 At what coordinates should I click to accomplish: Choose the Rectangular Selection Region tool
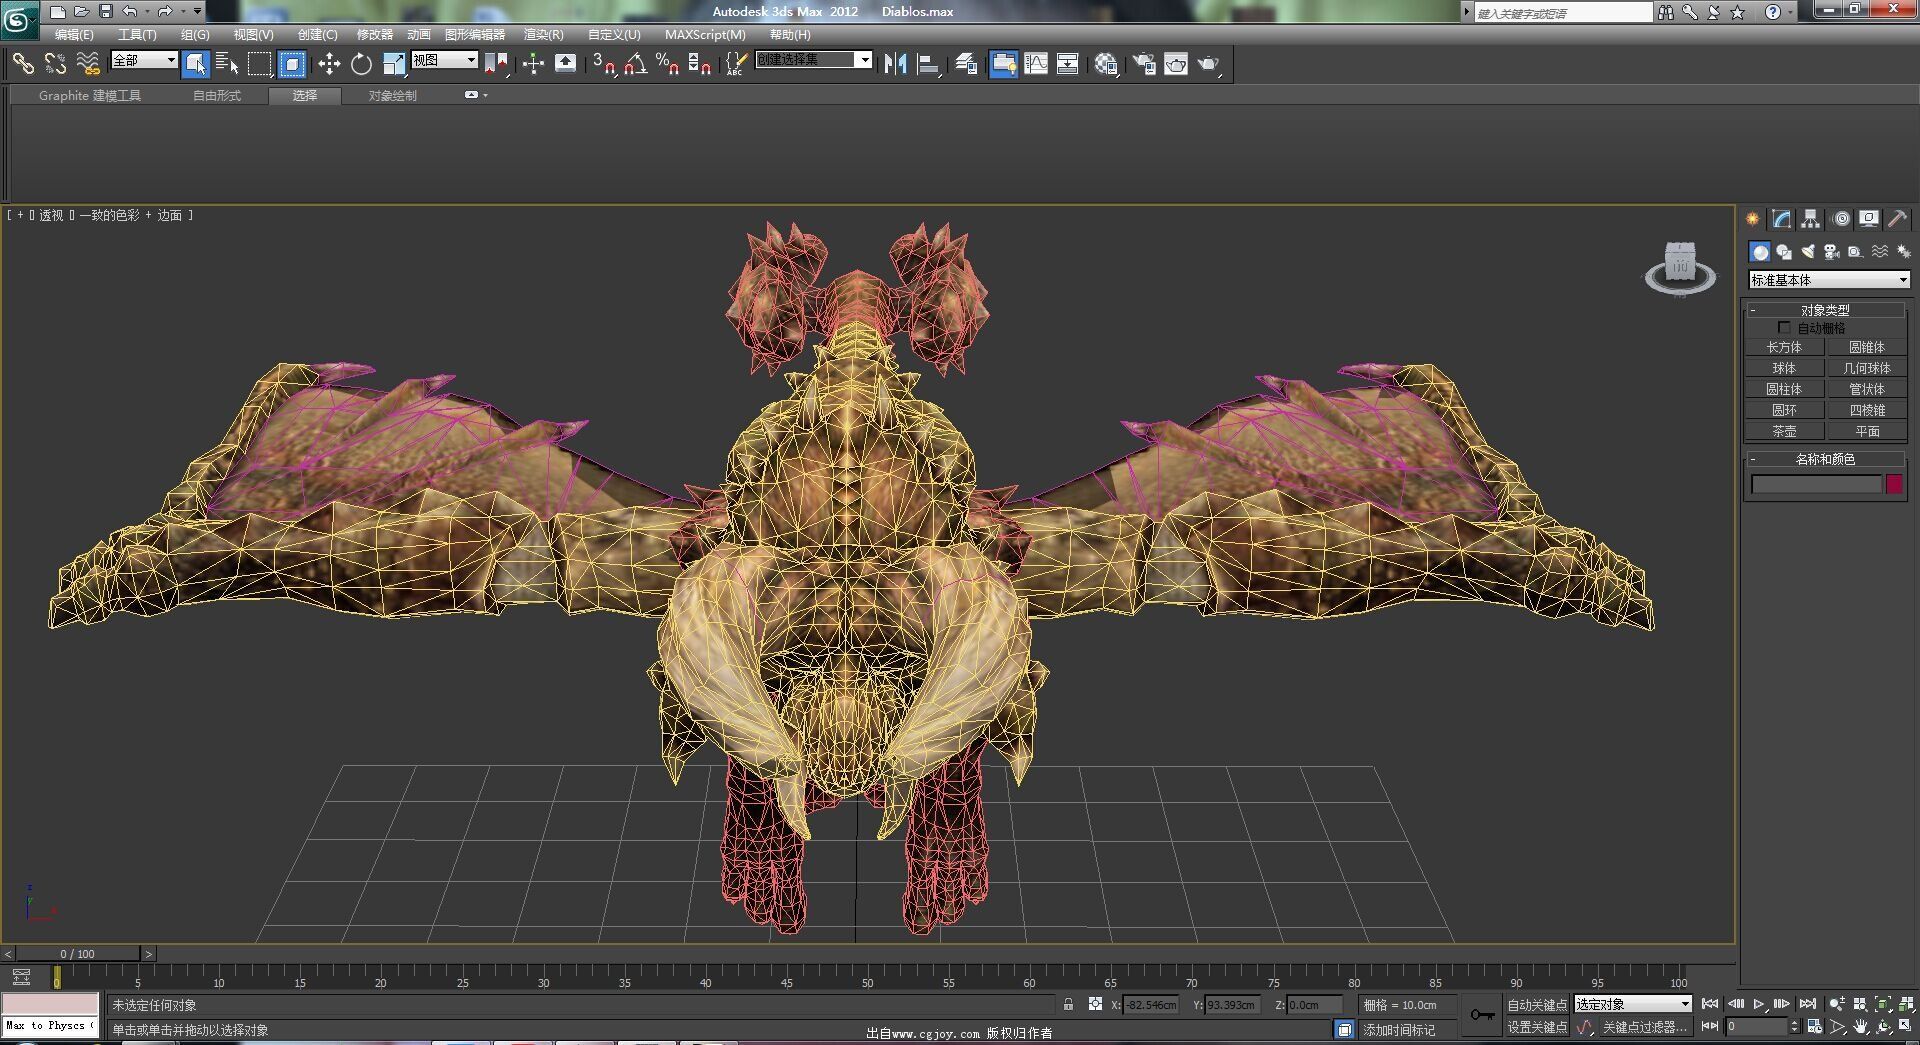(x=260, y=64)
